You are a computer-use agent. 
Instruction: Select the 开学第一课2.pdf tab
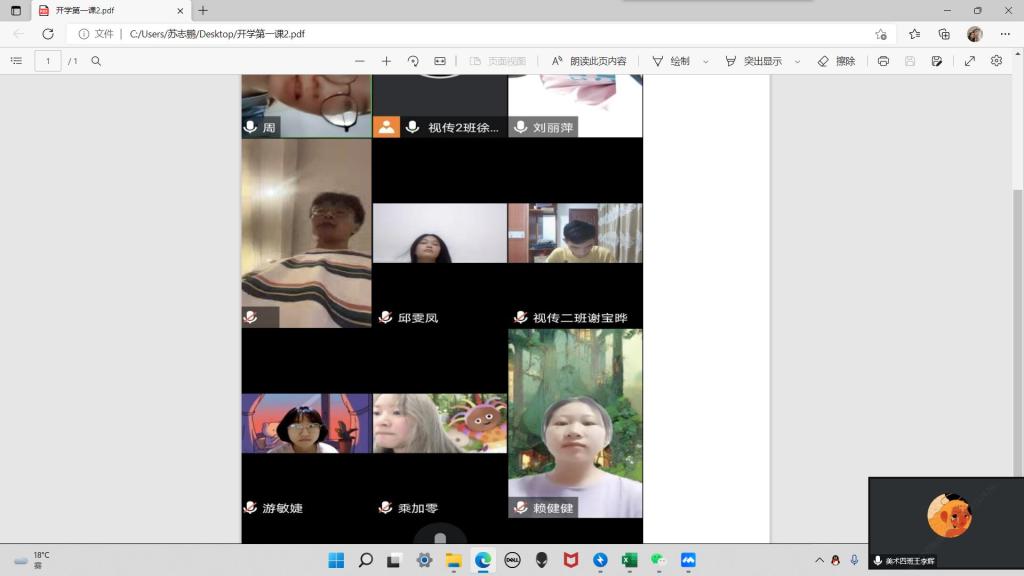[110, 10]
